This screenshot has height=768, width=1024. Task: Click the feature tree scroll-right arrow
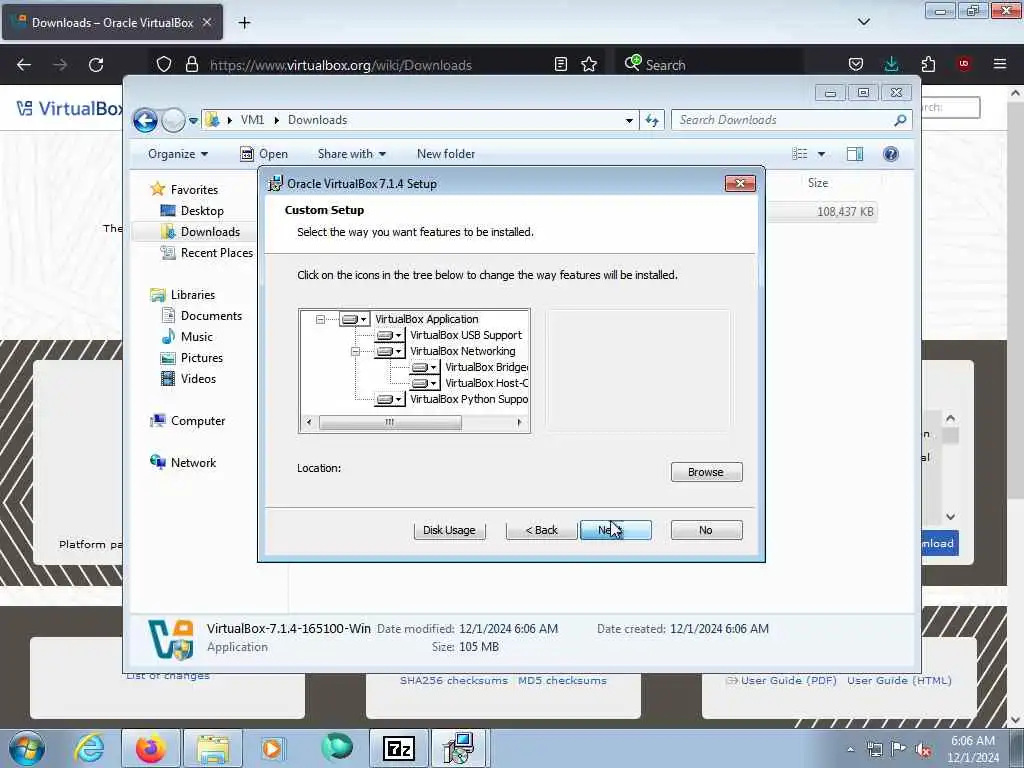tap(519, 423)
